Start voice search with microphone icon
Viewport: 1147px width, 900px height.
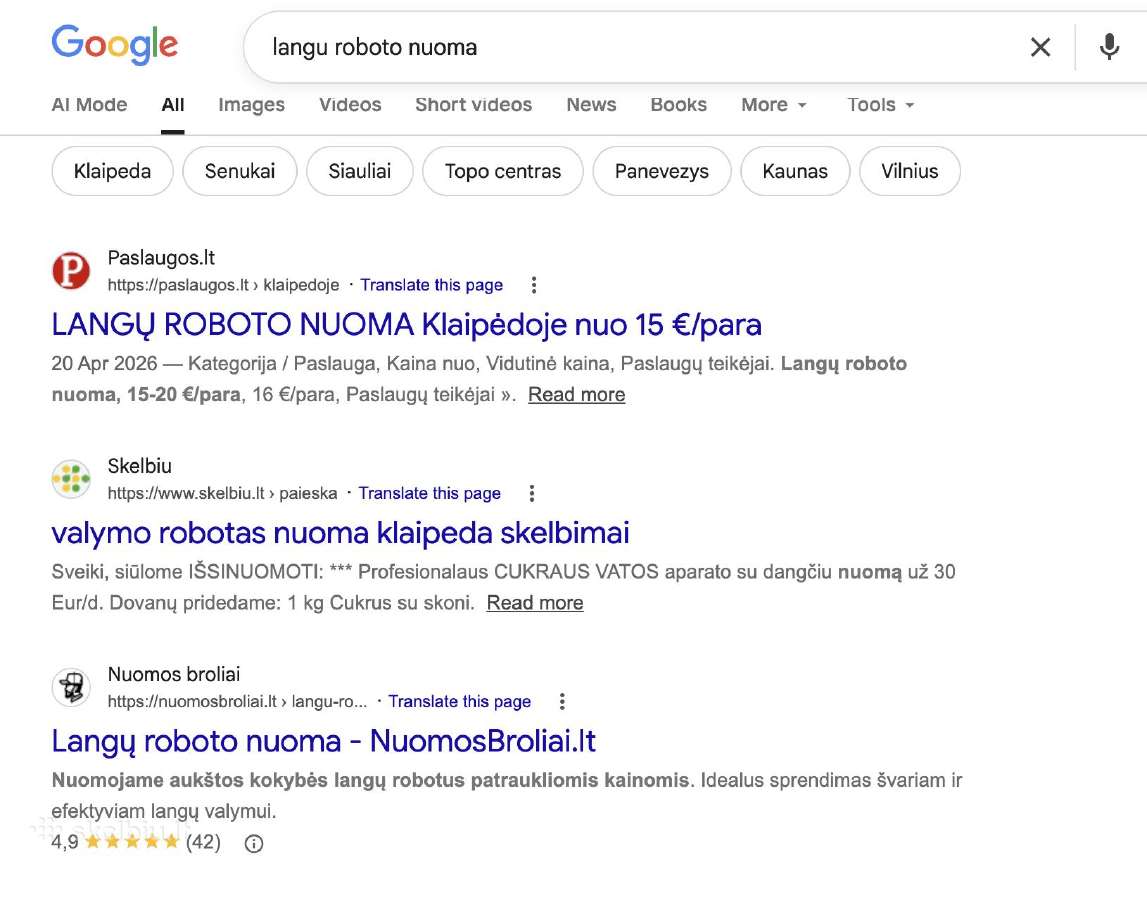1109,47
